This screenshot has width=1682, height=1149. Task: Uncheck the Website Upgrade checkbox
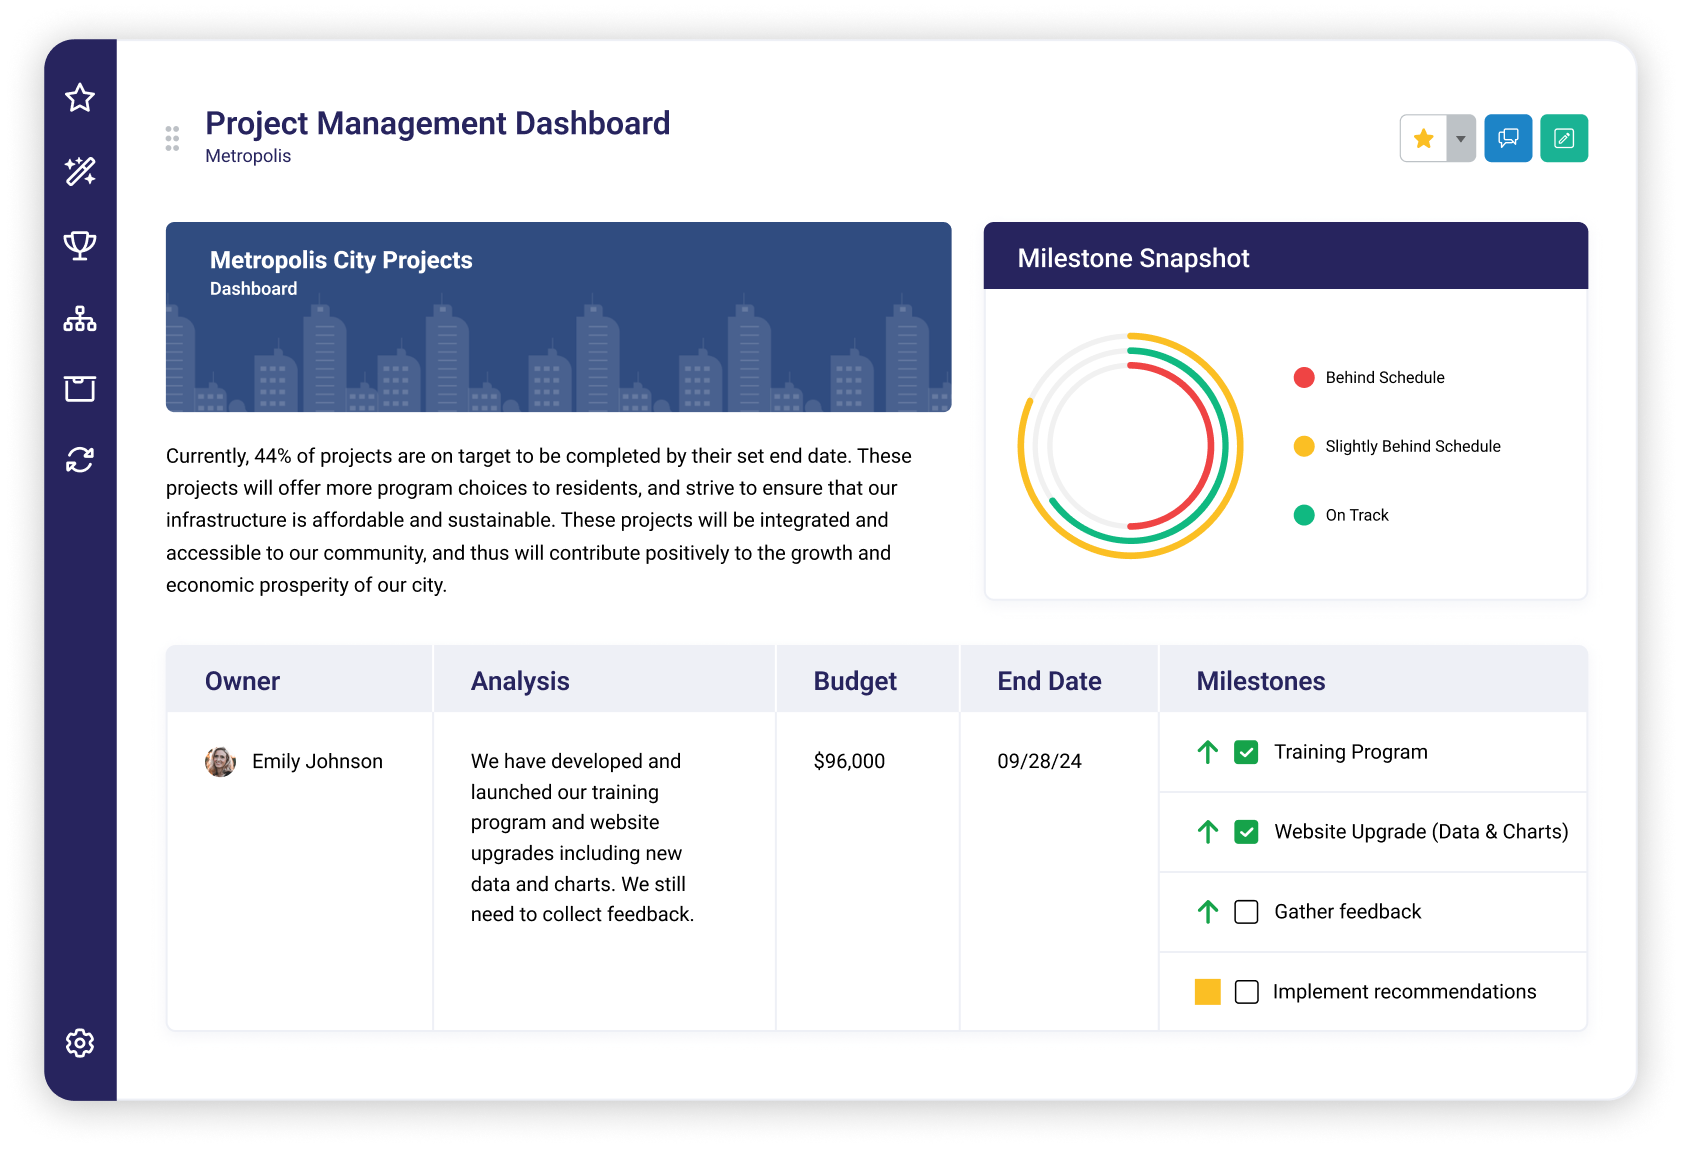click(1246, 832)
